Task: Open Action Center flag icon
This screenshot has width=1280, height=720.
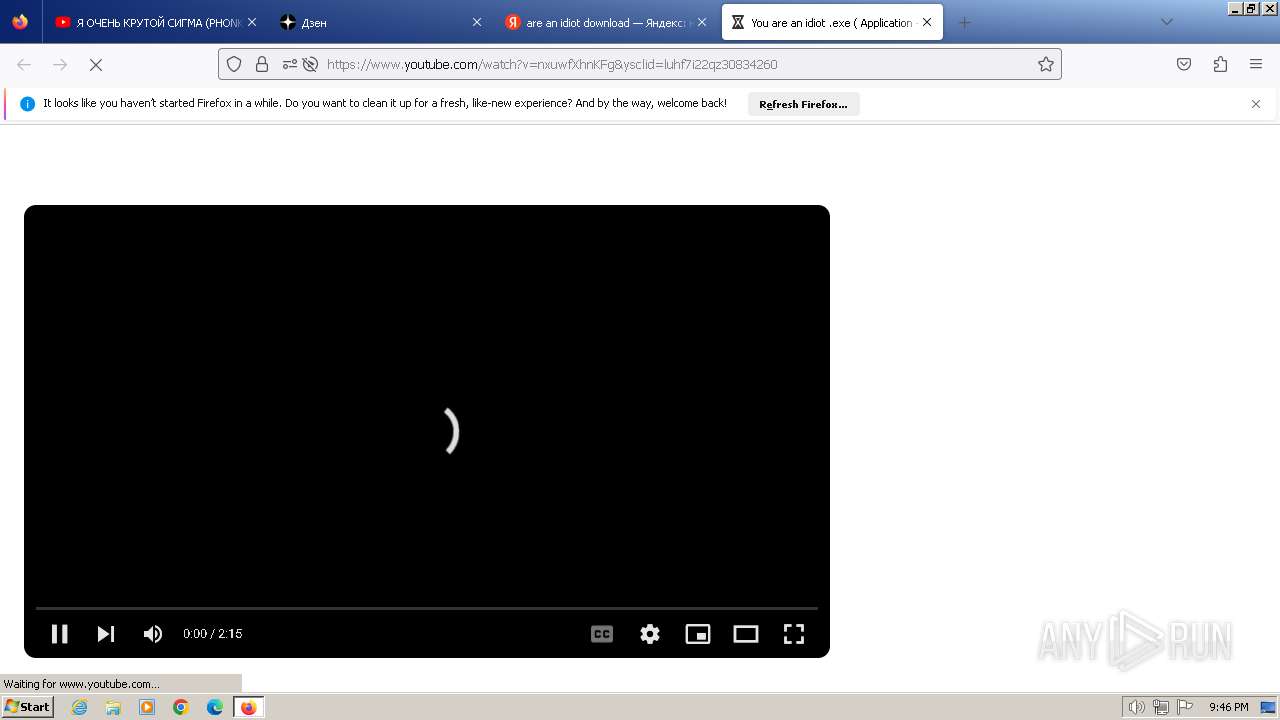Action: point(1184,707)
